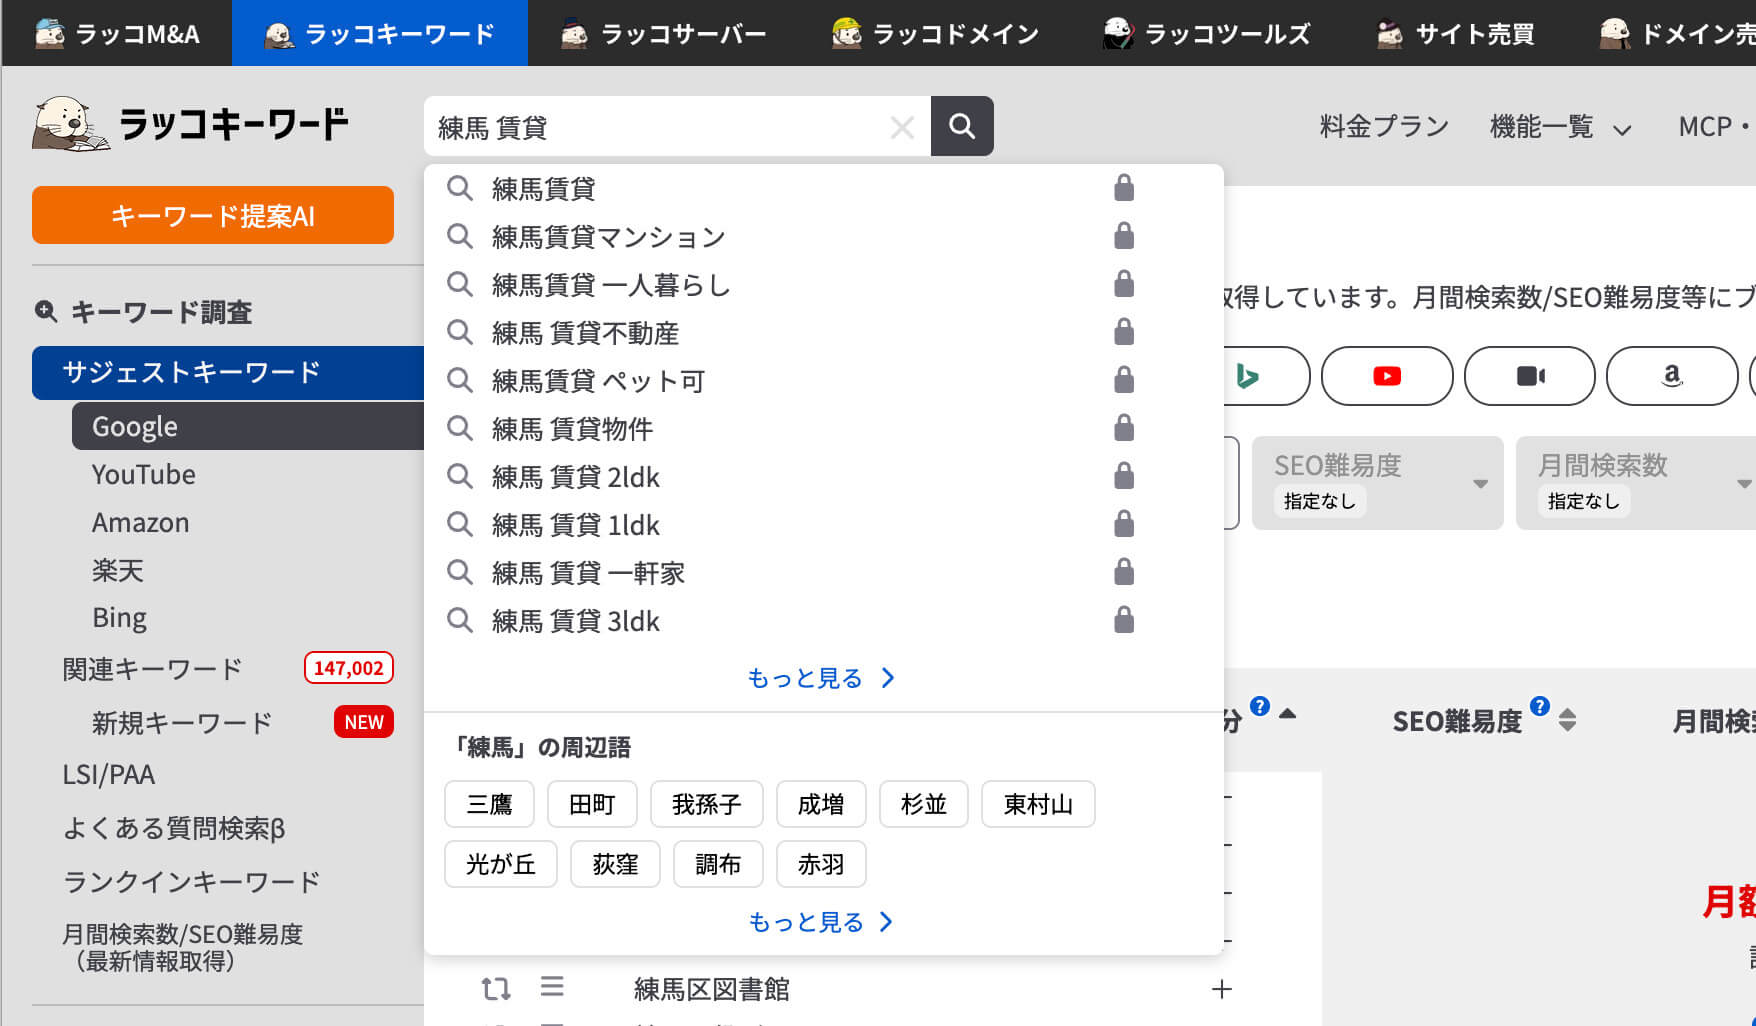Open よくある質問検索β in the sidebar

(174, 828)
